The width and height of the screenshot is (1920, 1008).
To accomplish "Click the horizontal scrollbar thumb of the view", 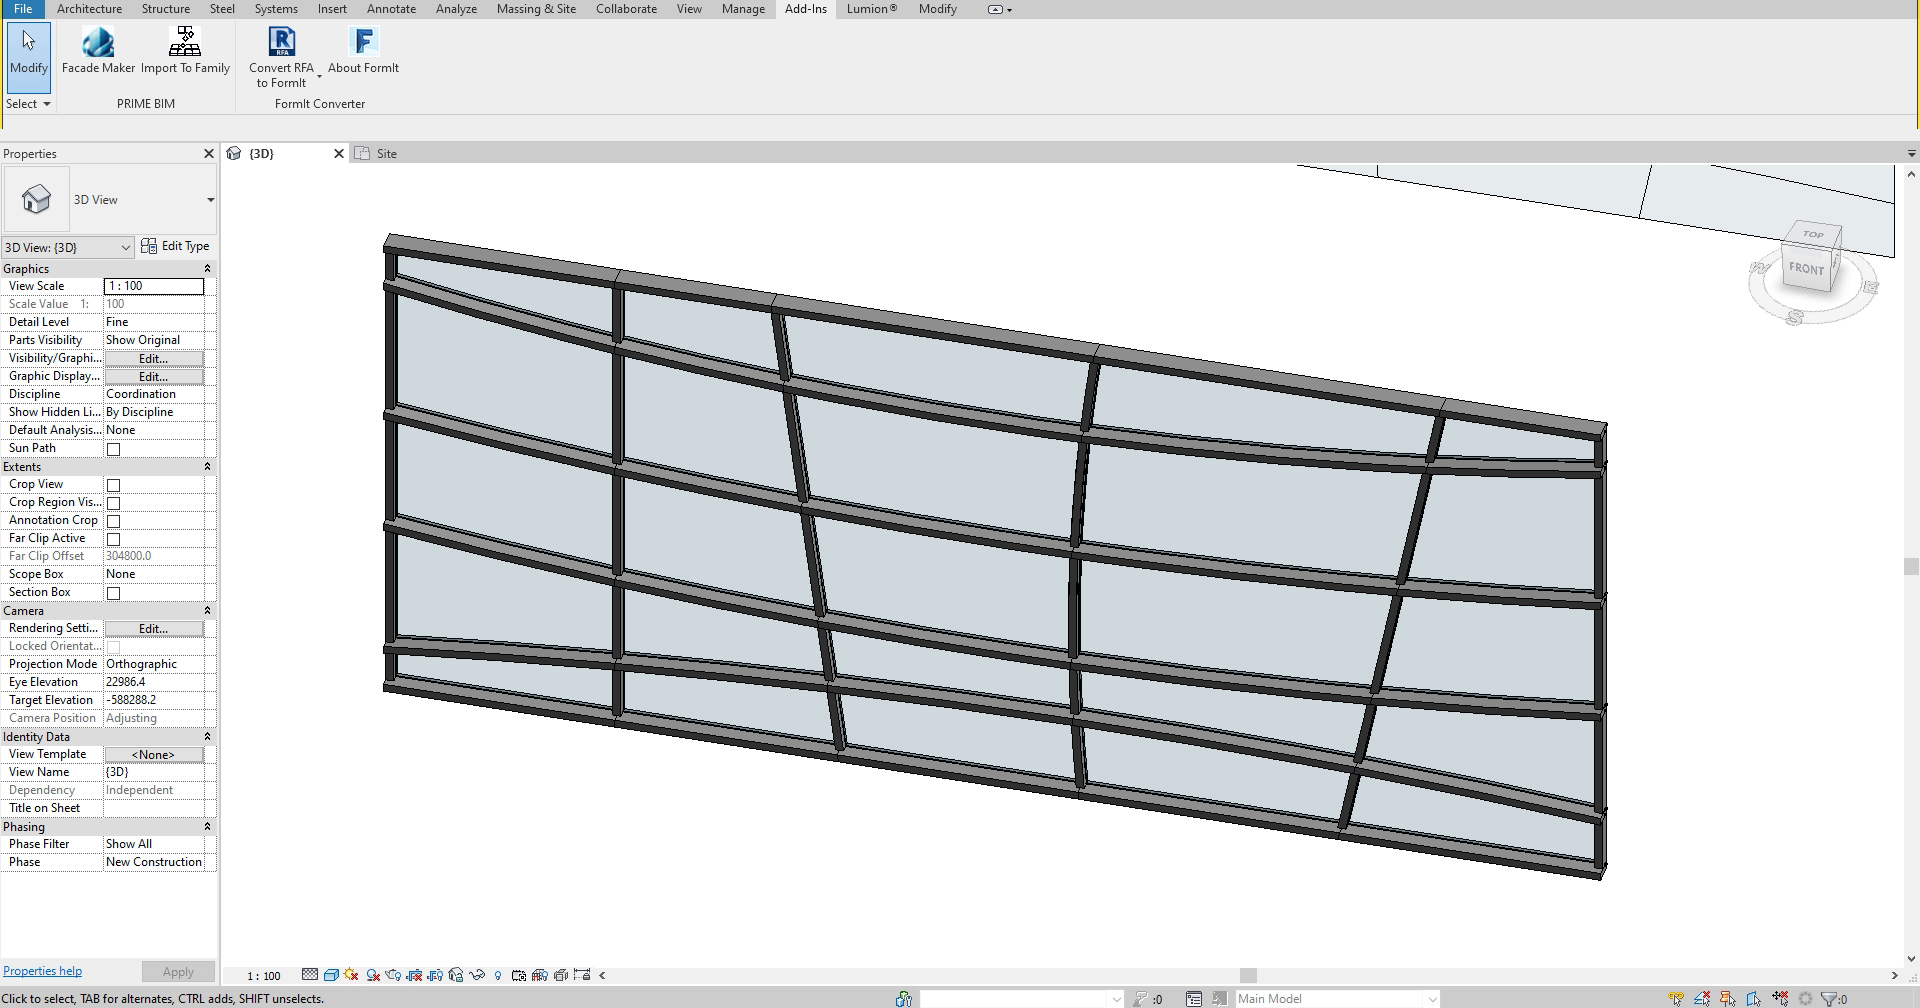I will tap(1248, 975).
